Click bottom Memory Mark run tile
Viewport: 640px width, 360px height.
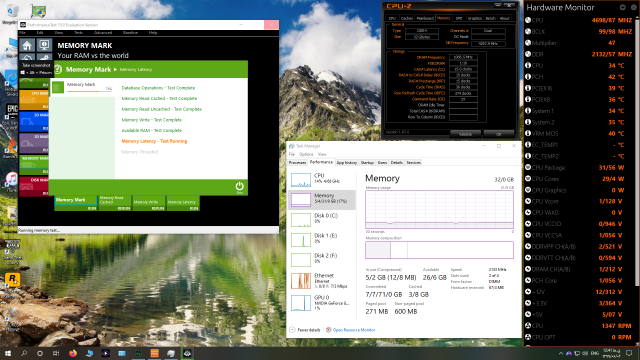click(x=76, y=203)
